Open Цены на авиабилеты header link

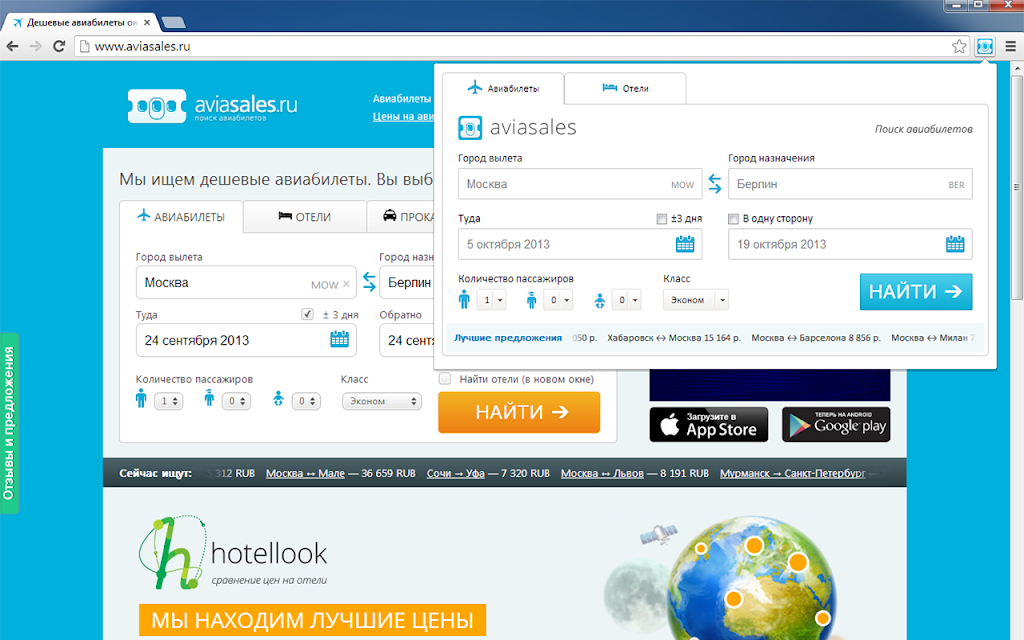tap(403, 116)
